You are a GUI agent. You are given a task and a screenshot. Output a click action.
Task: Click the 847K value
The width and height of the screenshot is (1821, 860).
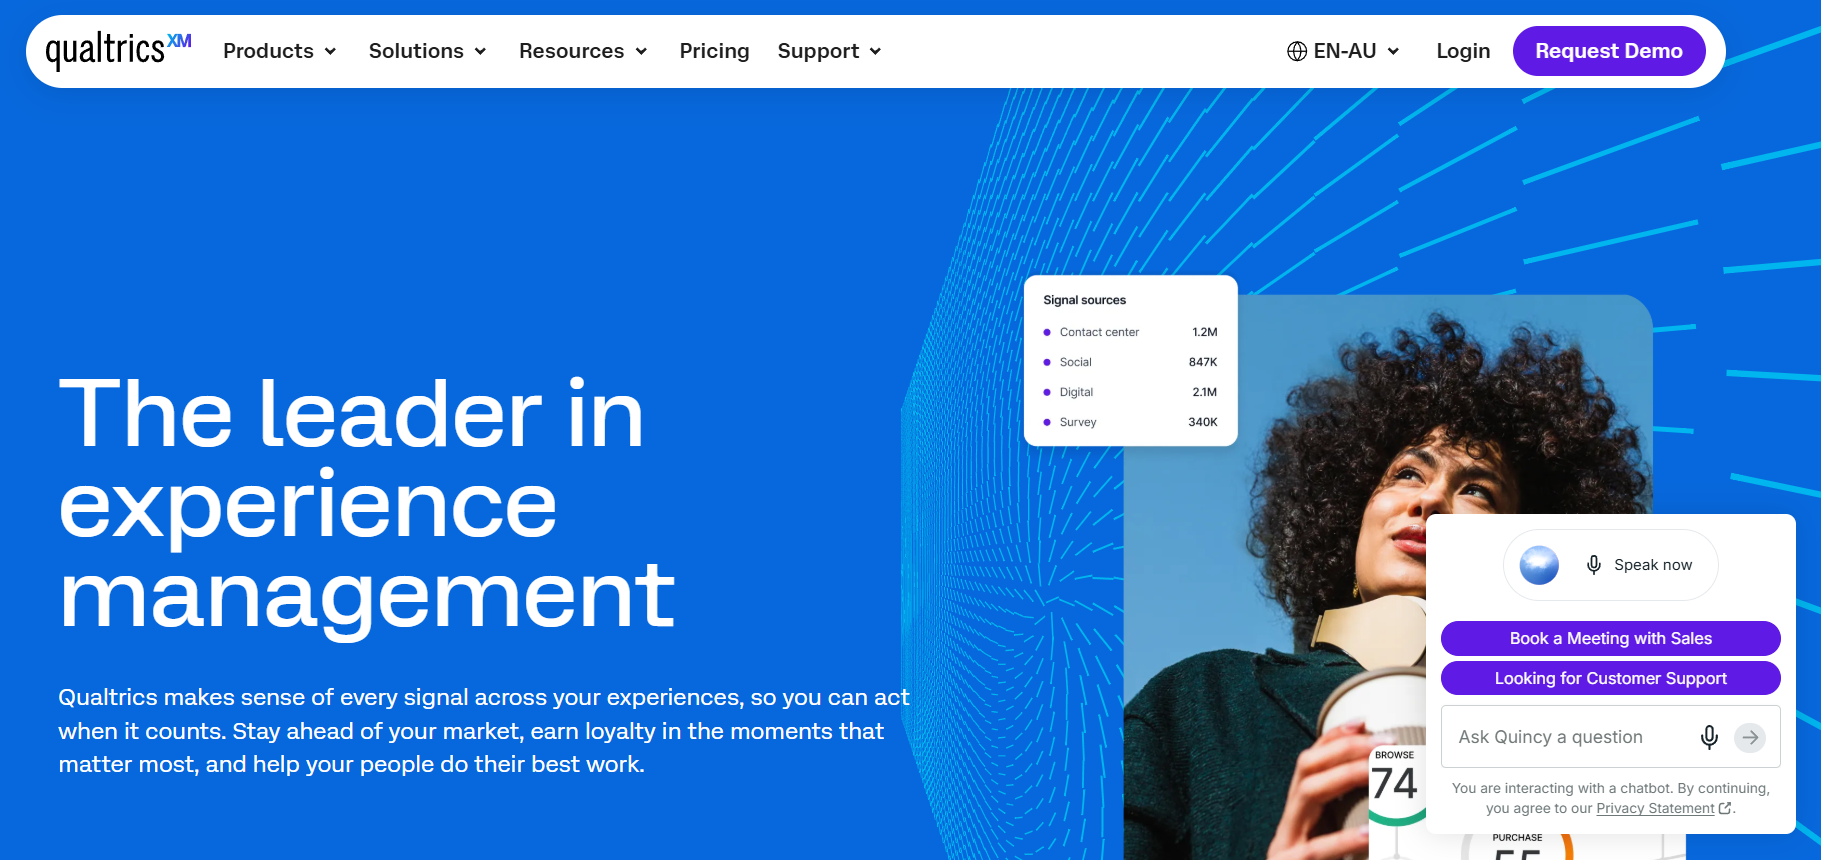coord(1203,362)
